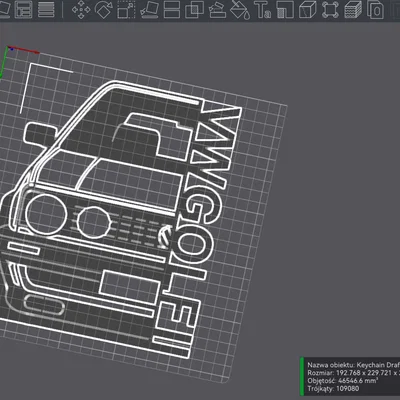Open the Cut tool with two stacked rectangles
This screenshot has width=400, height=400.
pyautogui.click(x=172, y=9)
